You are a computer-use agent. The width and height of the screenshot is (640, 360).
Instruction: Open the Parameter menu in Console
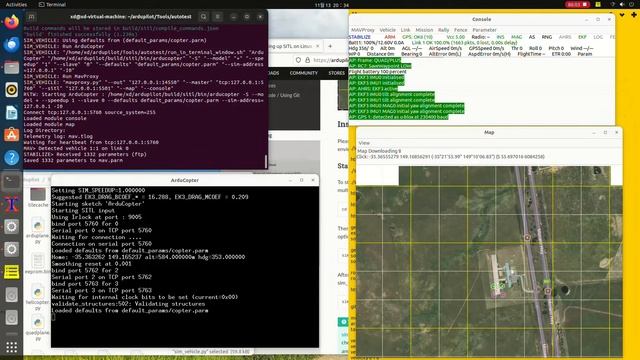pos(484,30)
